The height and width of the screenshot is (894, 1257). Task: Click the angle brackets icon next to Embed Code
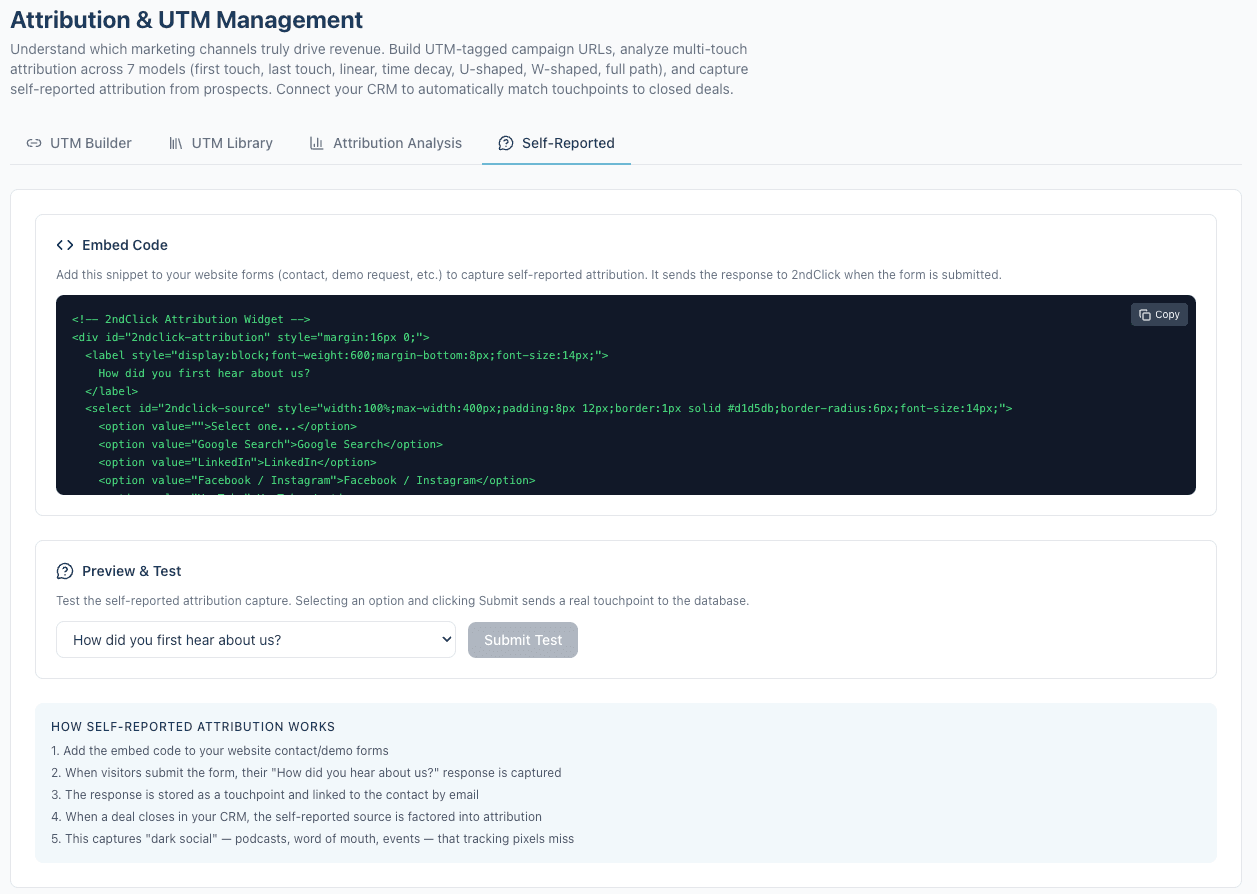click(65, 245)
